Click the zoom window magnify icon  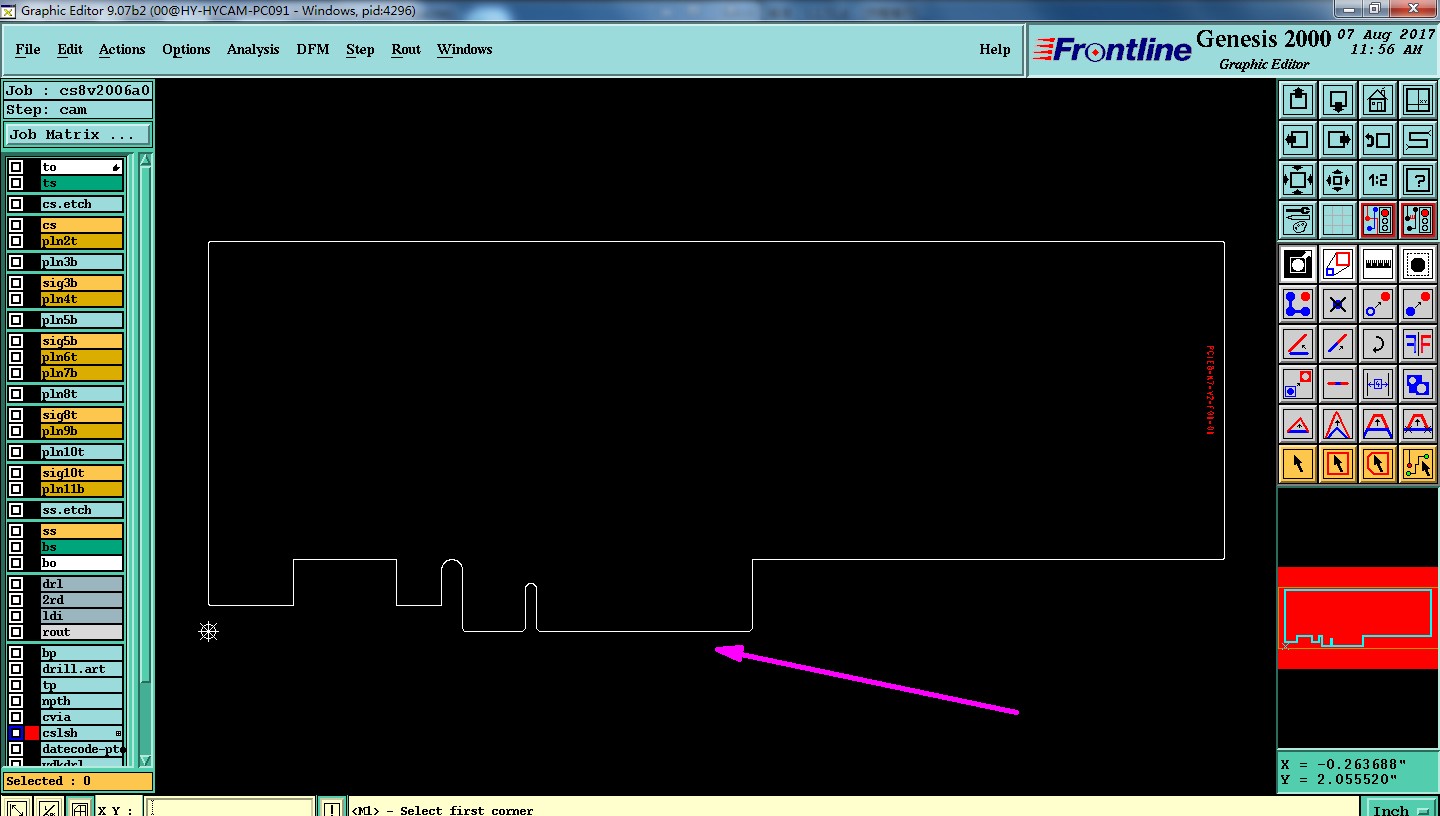(x=1298, y=264)
